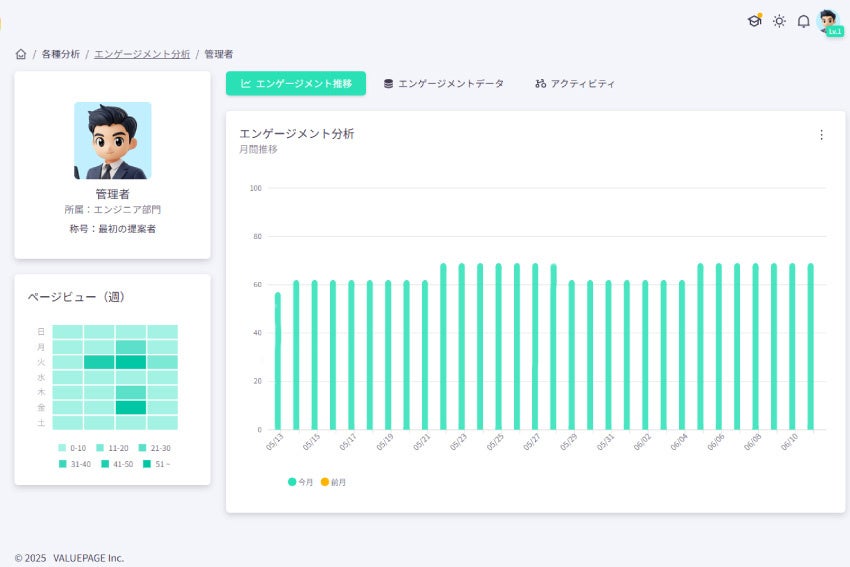Click the database icon beside エンゲージメントデータ

coord(388,83)
